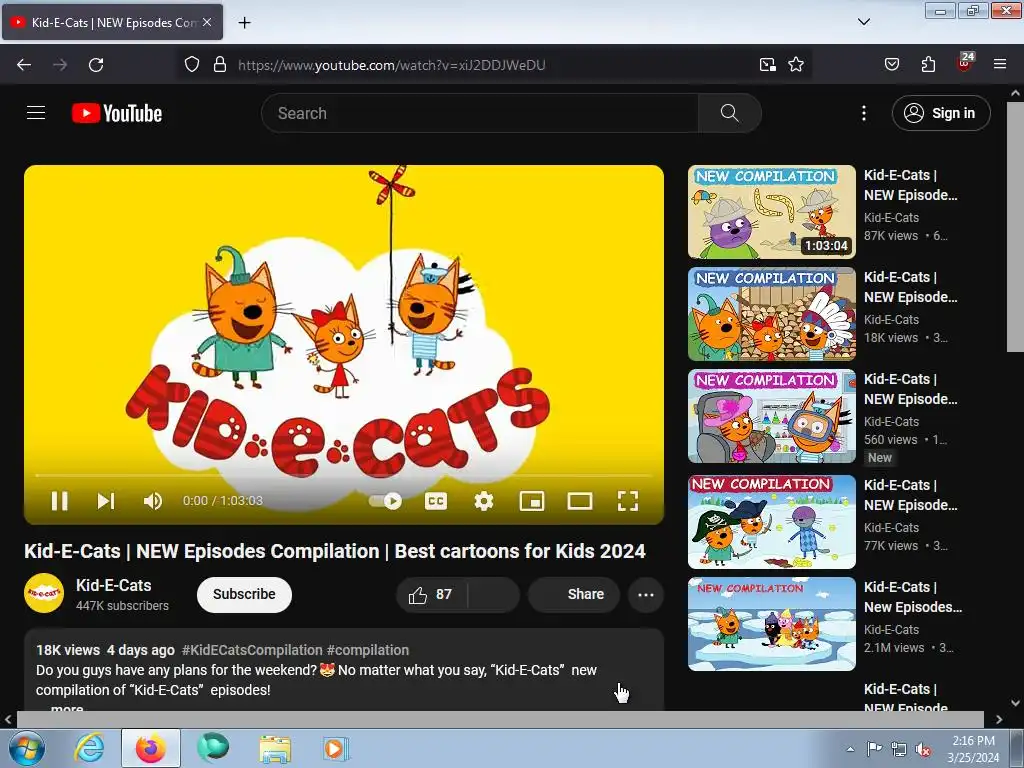Screen dimensions: 1024x768
Task: Open the player settings gear
Action: click(483, 501)
